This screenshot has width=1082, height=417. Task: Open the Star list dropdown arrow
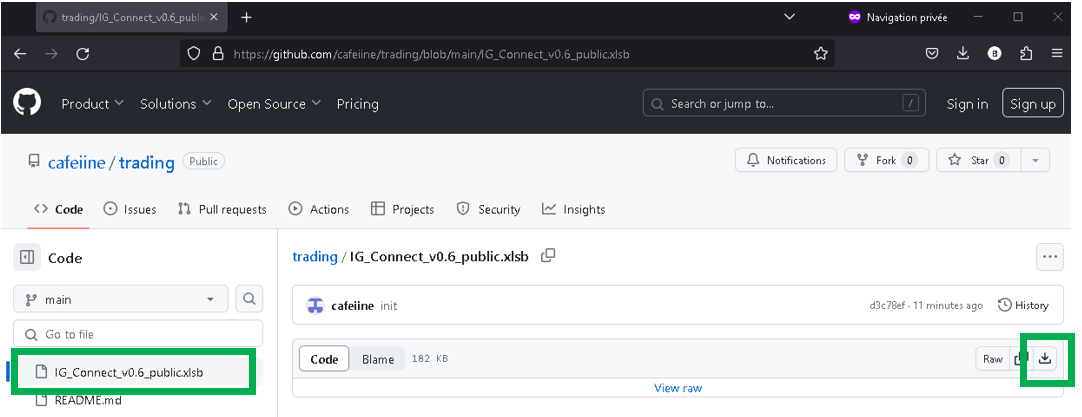click(1035, 160)
